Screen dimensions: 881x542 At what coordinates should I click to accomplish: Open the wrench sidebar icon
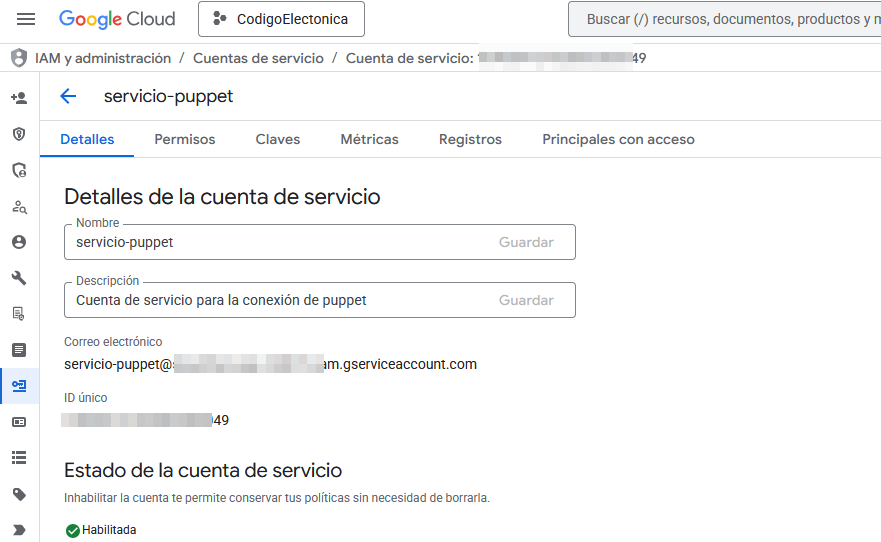pos(19,277)
